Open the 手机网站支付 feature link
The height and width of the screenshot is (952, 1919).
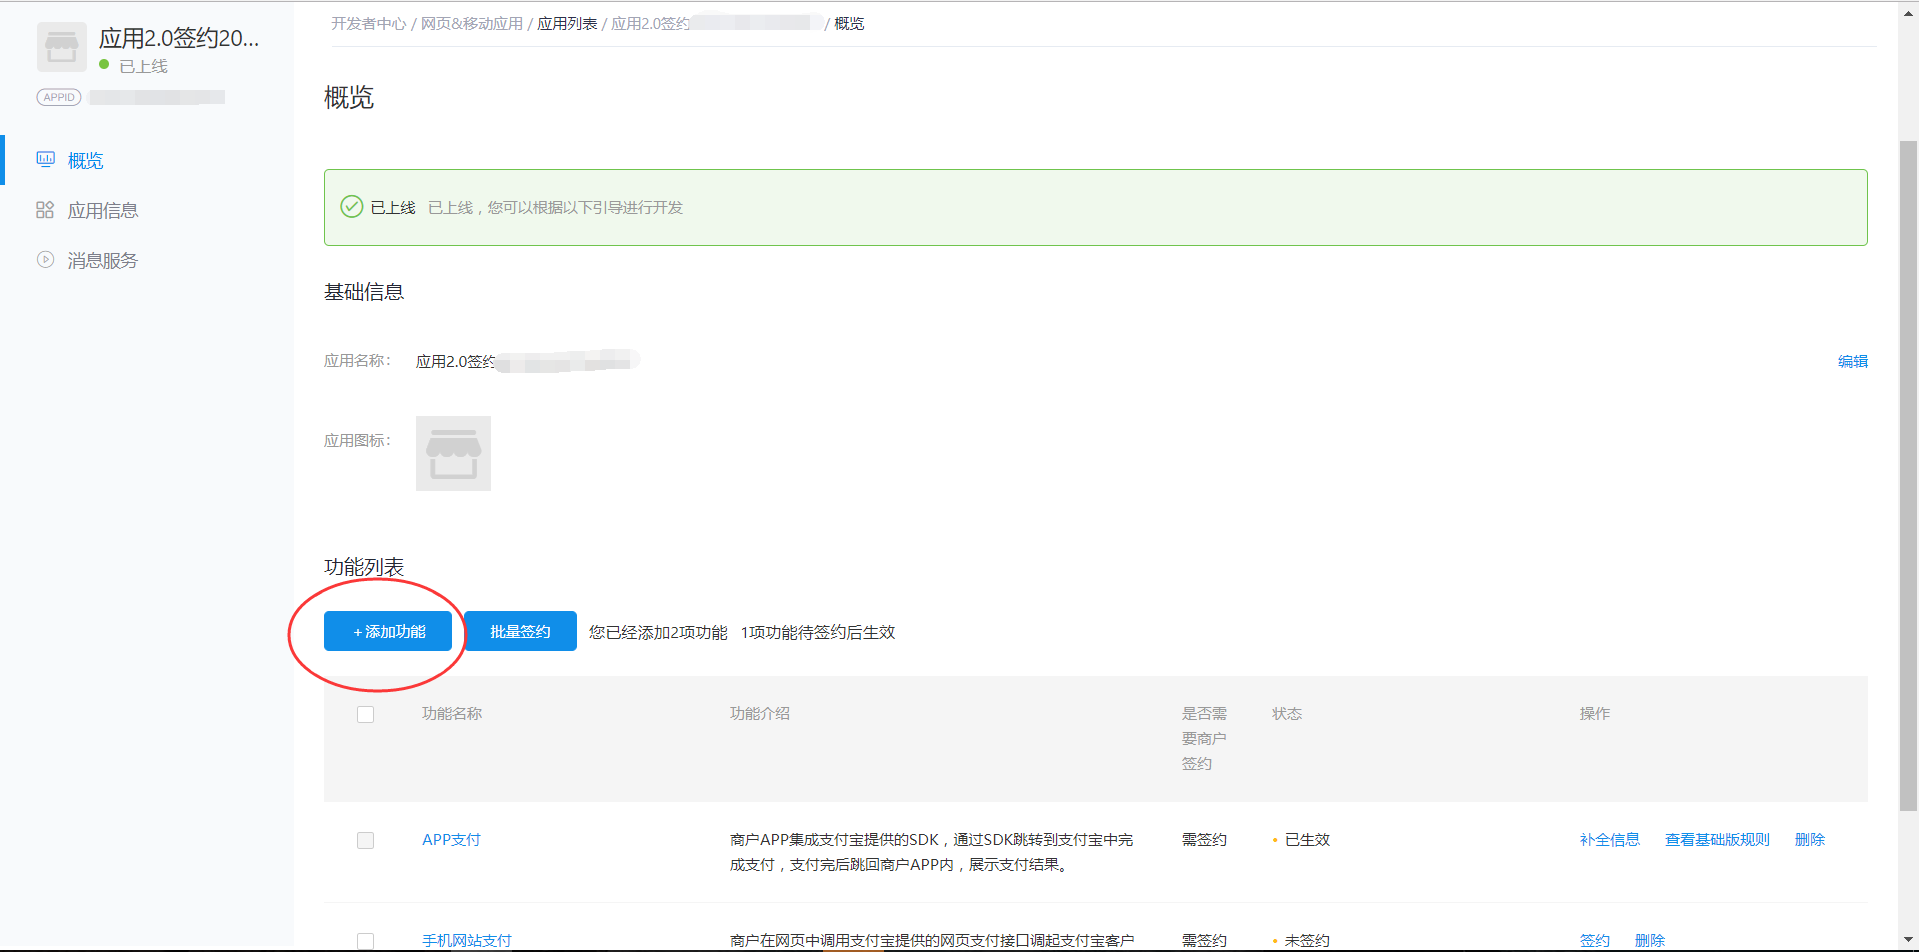[467, 941]
